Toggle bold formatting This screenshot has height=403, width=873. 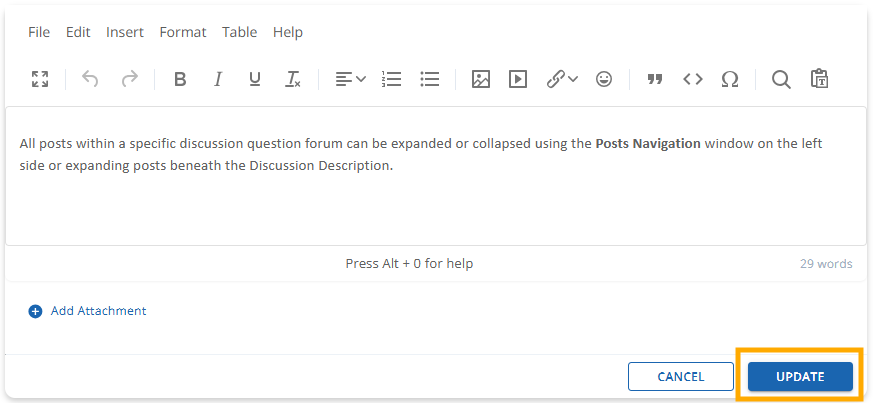pos(180,79)
